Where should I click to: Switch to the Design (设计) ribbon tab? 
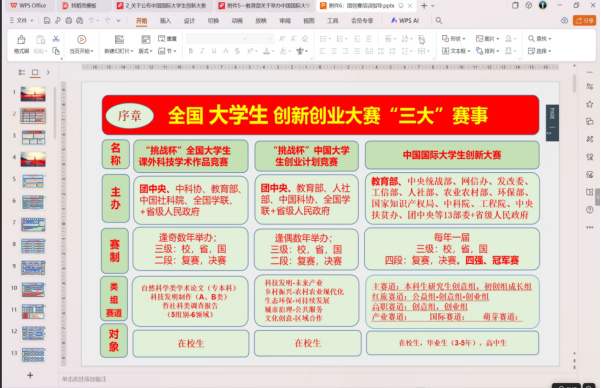(x=189, y=21)
